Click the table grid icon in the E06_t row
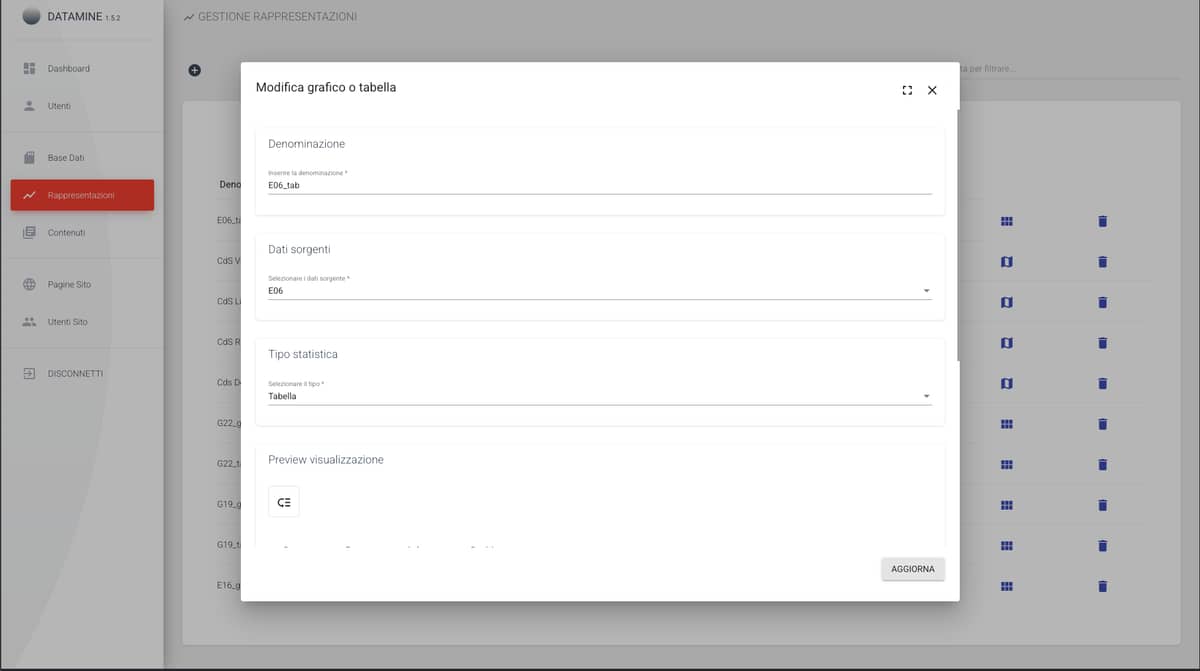Viewport: 1200px width, 671px height. click(x=1007, y=221)
